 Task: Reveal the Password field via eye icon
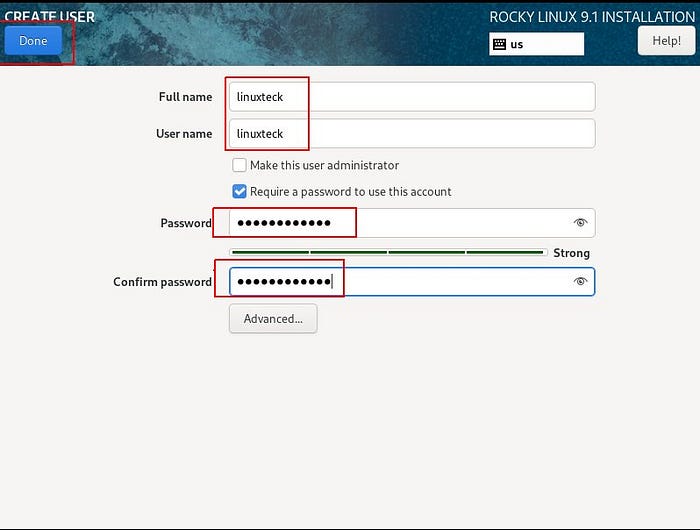tap(580, 222)
